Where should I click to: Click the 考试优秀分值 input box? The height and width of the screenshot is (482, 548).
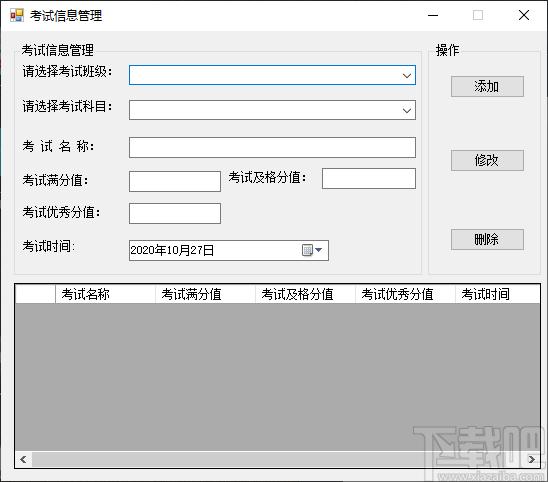[175, 214]
